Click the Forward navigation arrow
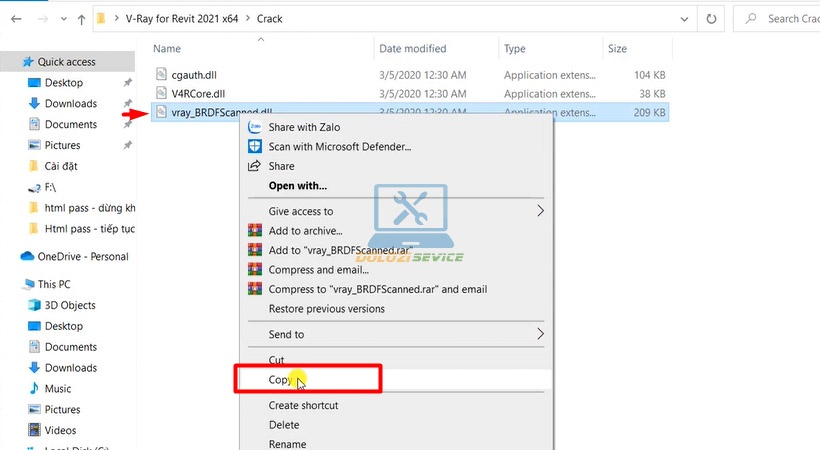 (x=42, y=19)
